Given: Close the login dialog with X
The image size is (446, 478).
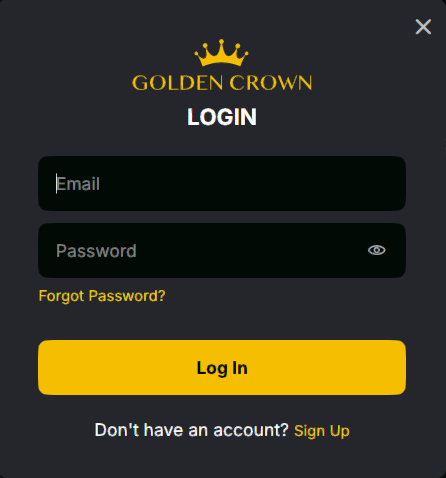Looking at the screenshot, I should pos(423,27).
